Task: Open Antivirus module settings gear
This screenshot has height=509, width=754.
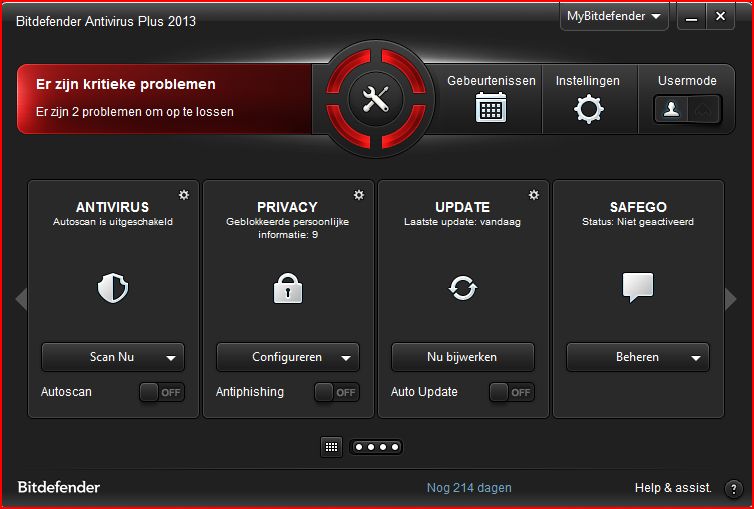Action: click(x=184, y=195)
